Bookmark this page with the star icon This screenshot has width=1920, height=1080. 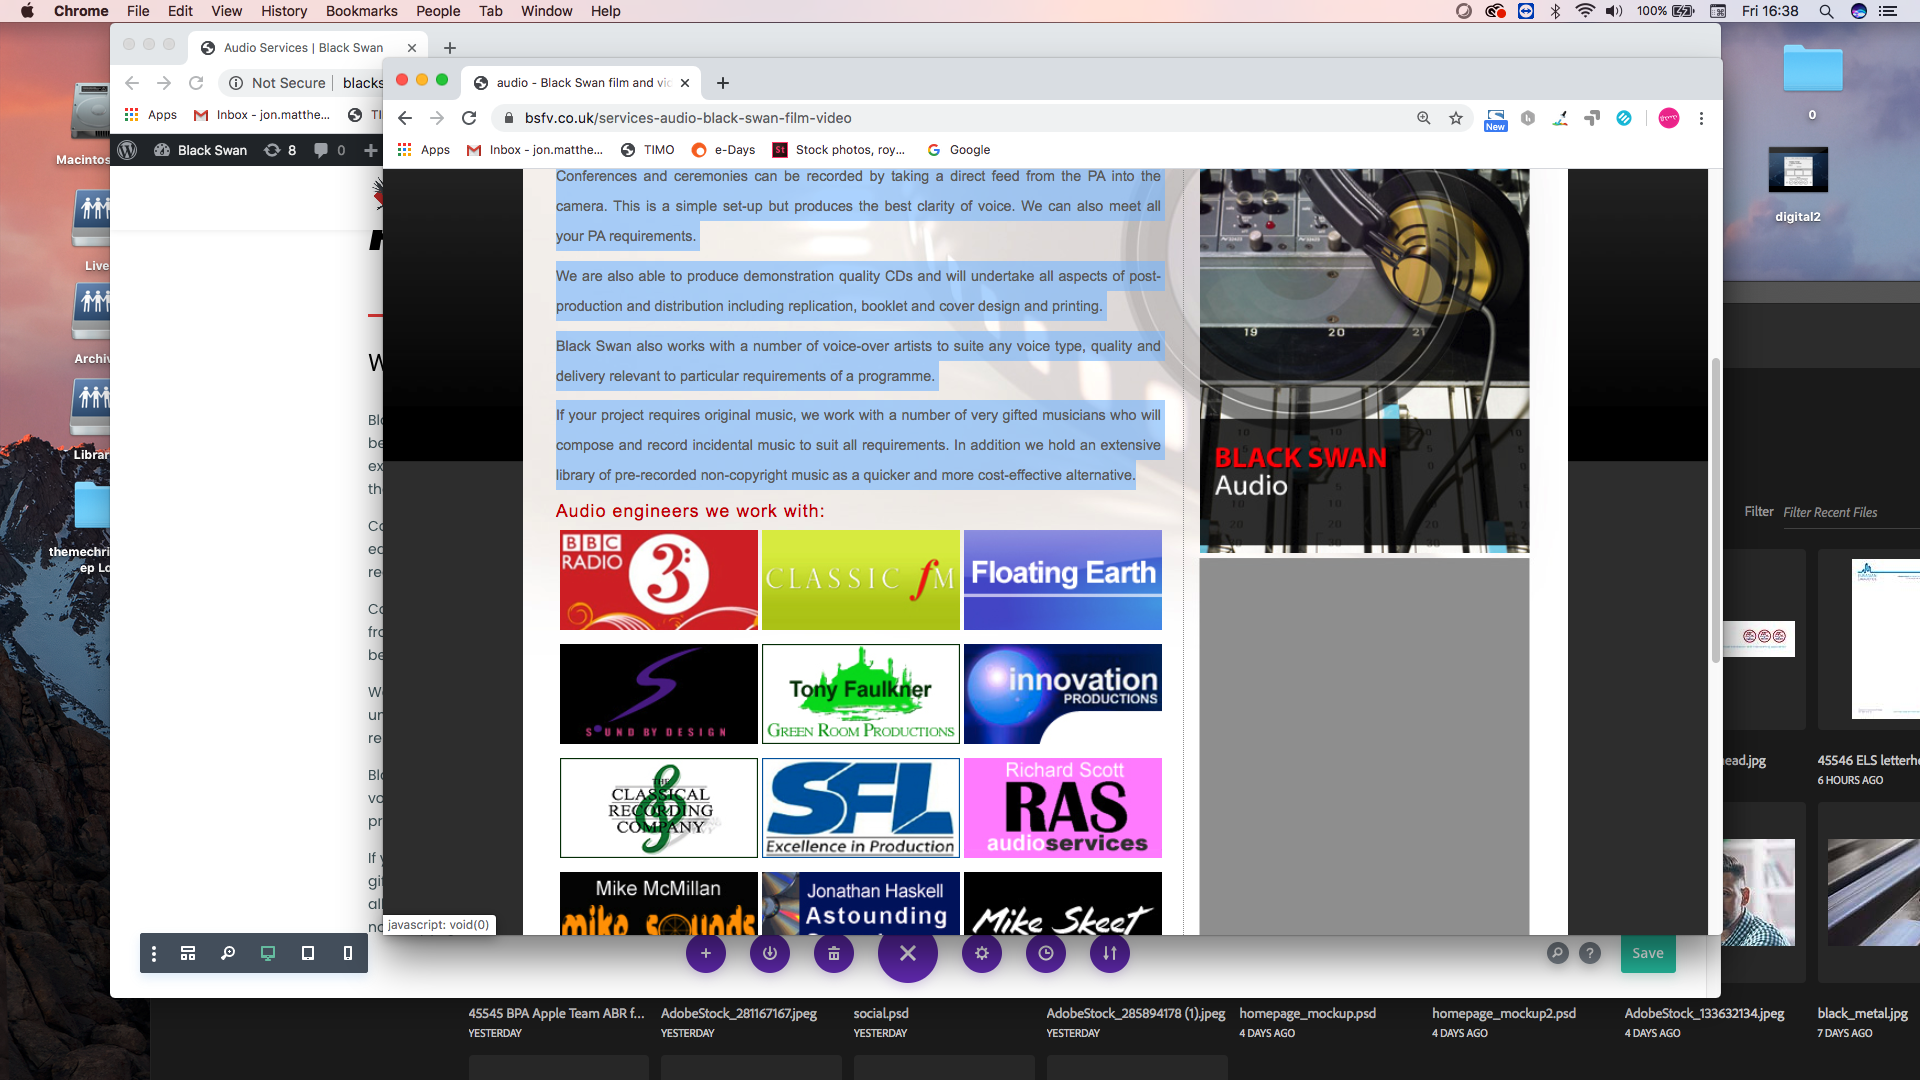1456,118
